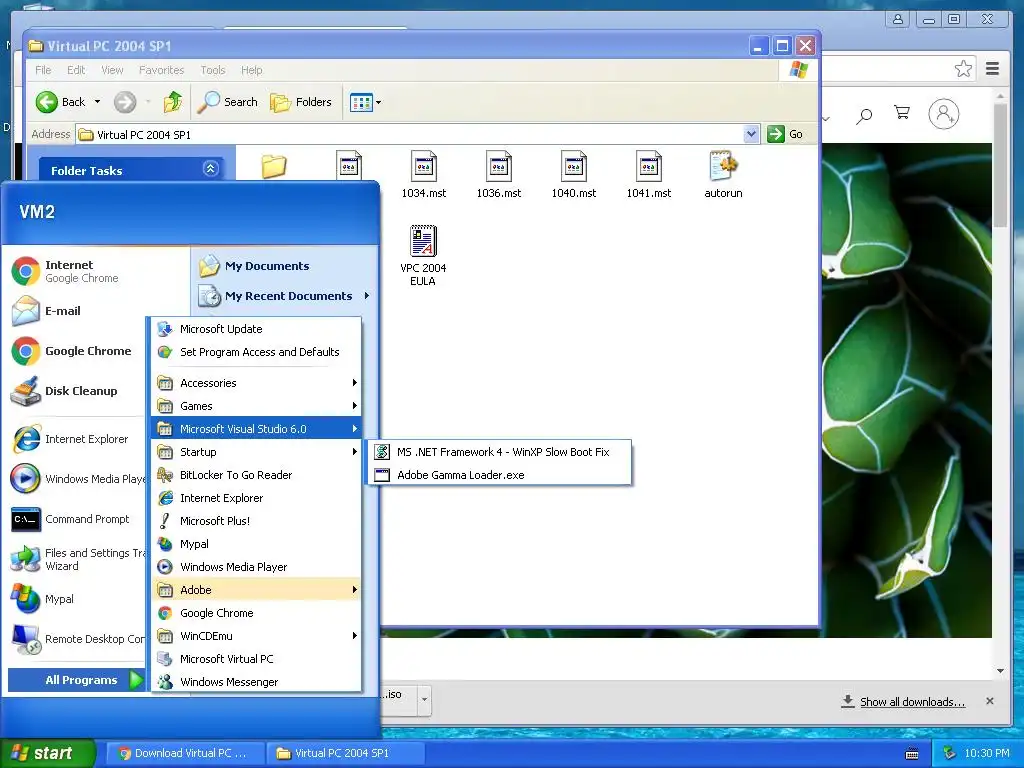The width and height of the screenshot is (1024, 768).
Task: Open the Edit menu
Action: point(76,70)
